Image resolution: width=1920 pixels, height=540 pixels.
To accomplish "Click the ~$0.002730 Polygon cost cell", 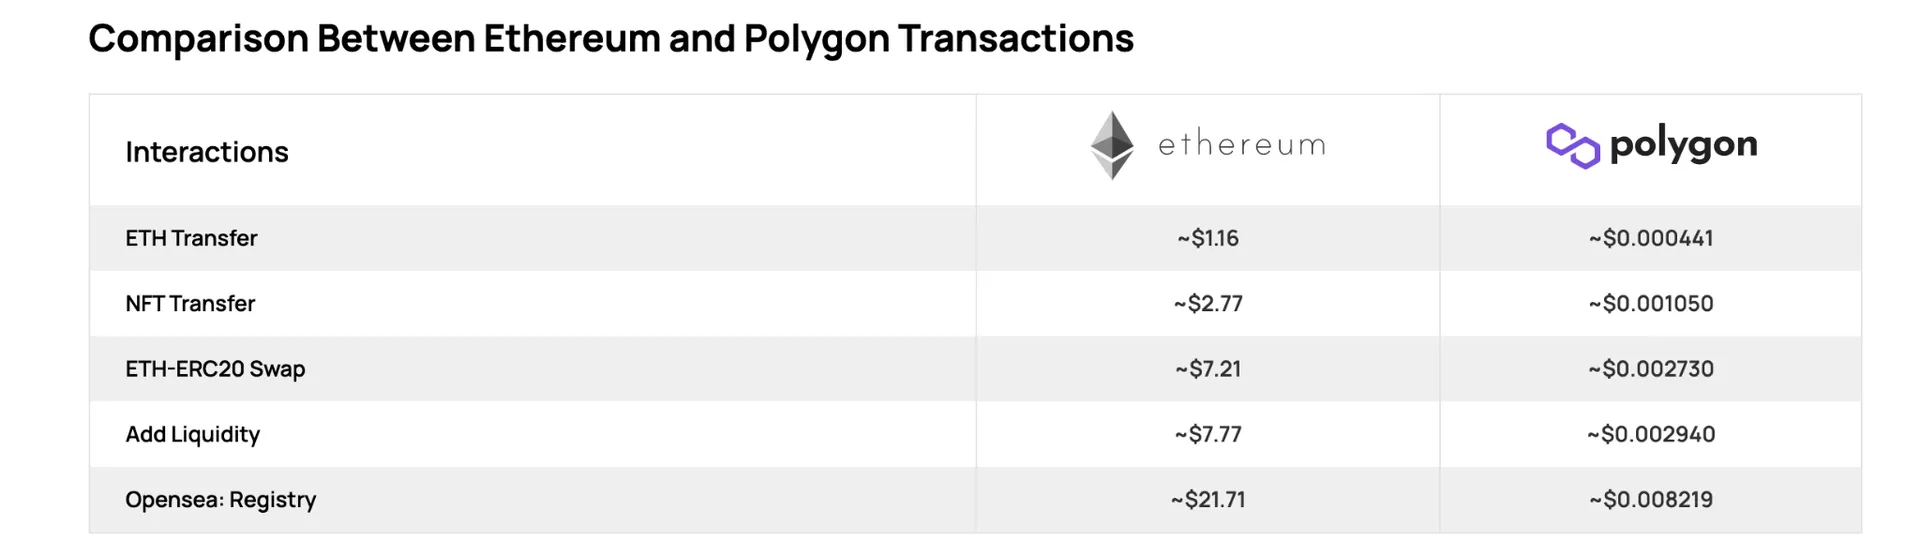I will [1651, 369].
